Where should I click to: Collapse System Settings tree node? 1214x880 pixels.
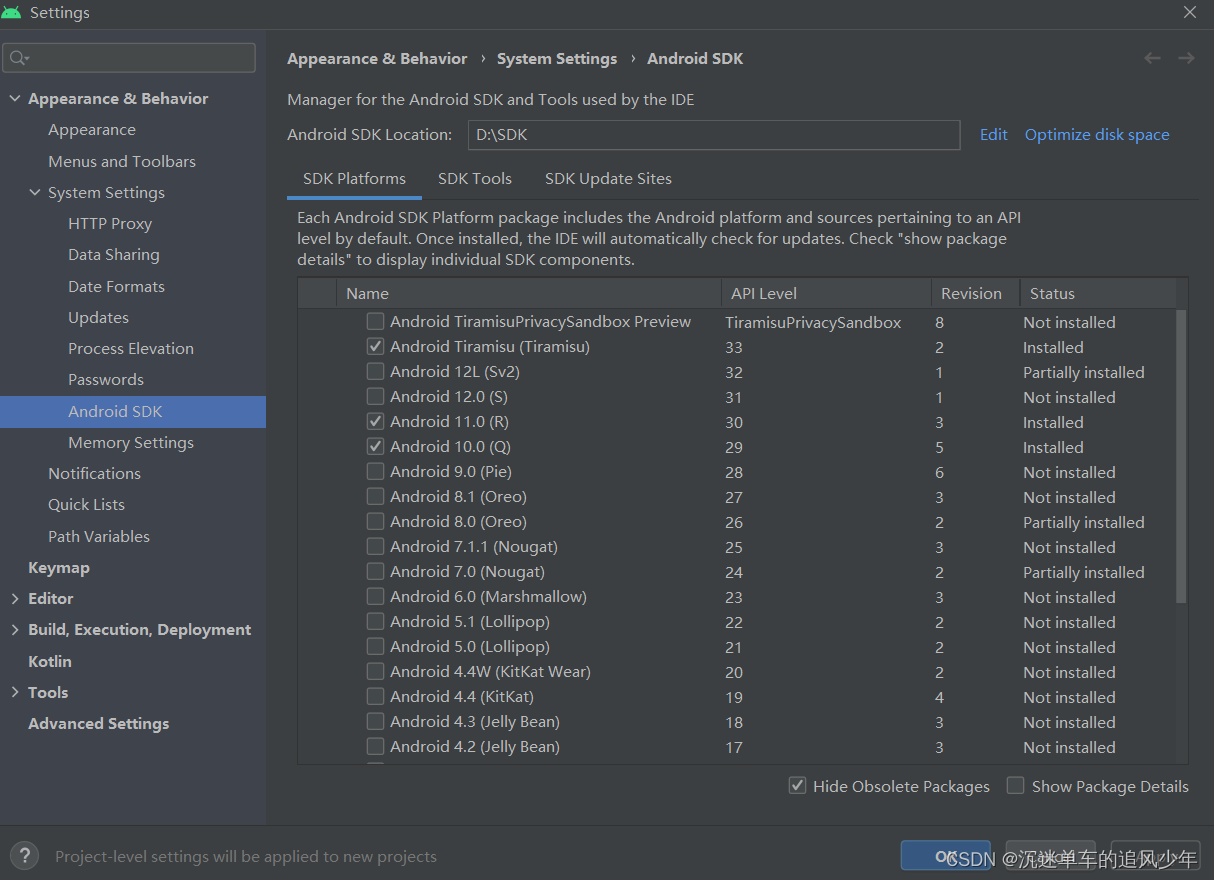coord(35,192)
